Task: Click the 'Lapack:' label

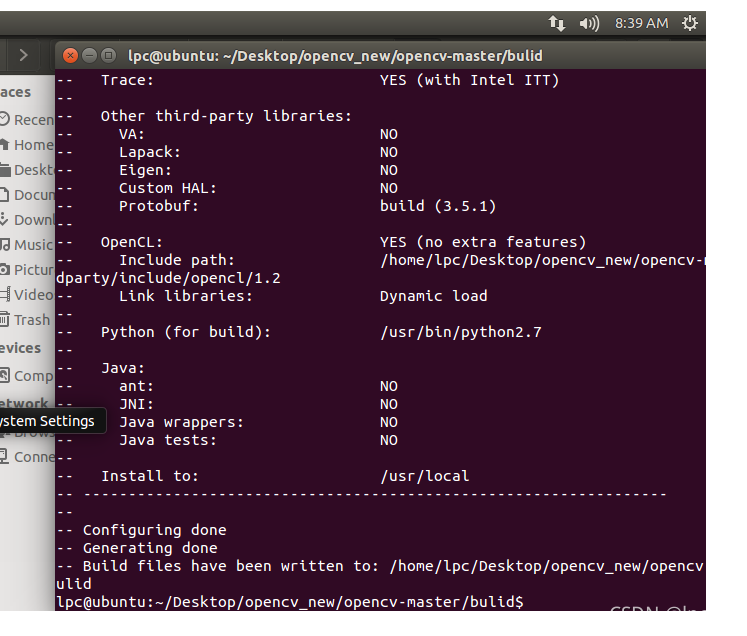Action: [x=150, y=152]
